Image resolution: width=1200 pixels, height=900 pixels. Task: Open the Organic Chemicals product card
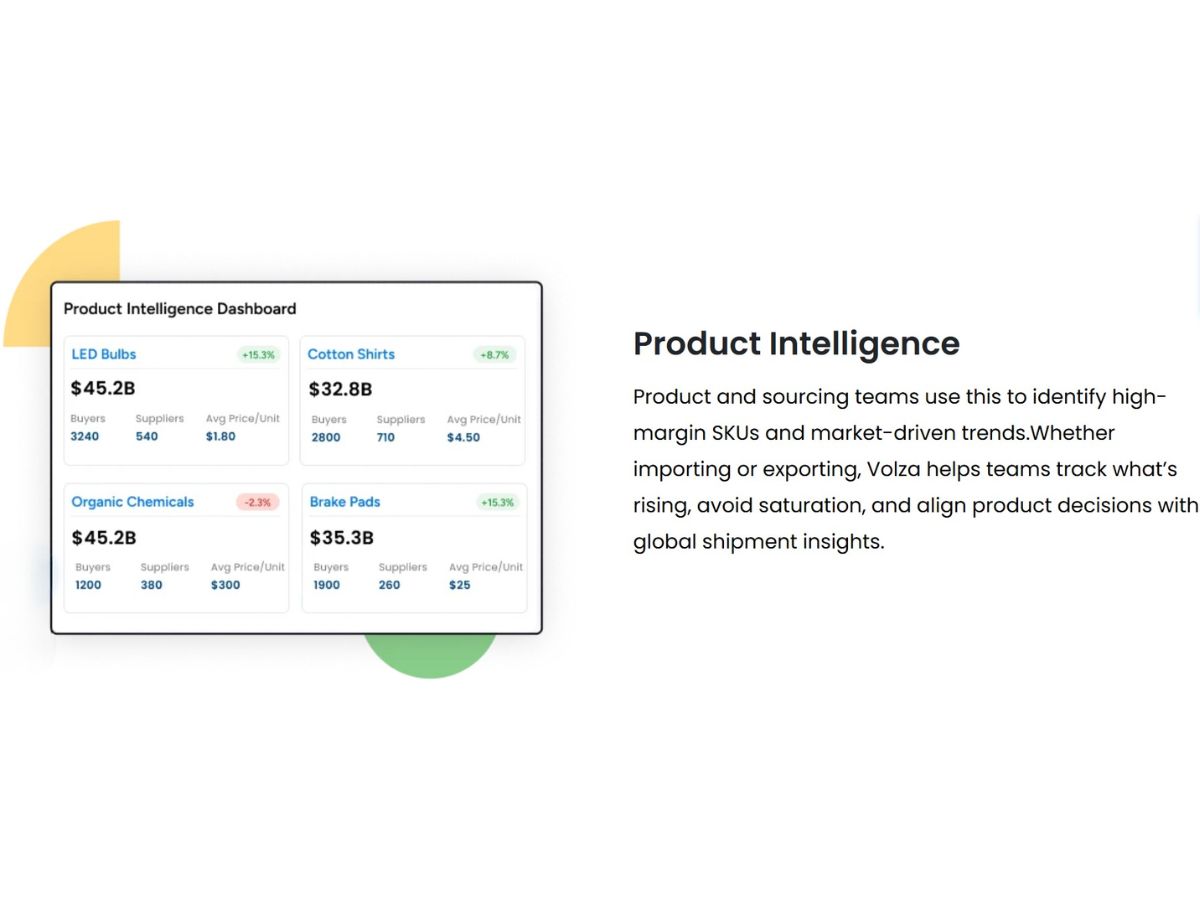point(176,548)
